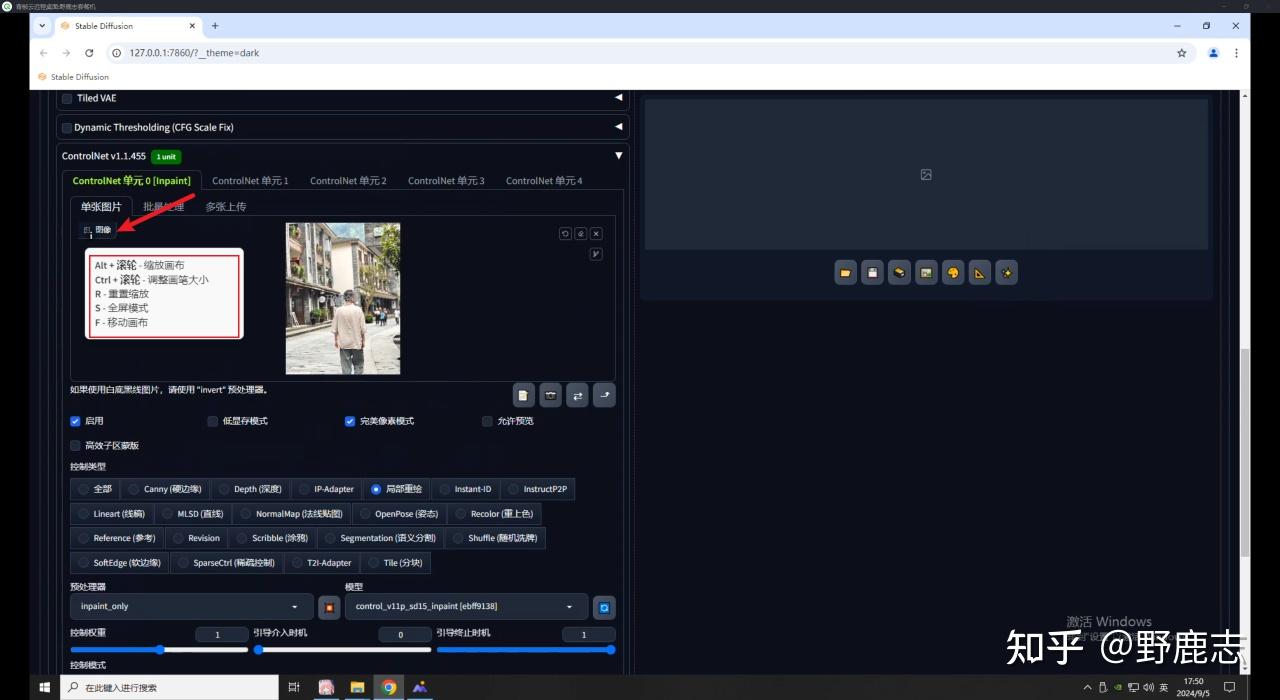
Task: Expand the Dynamic Thresholding section
Action: pyautogui.click(x=618, y=127)
